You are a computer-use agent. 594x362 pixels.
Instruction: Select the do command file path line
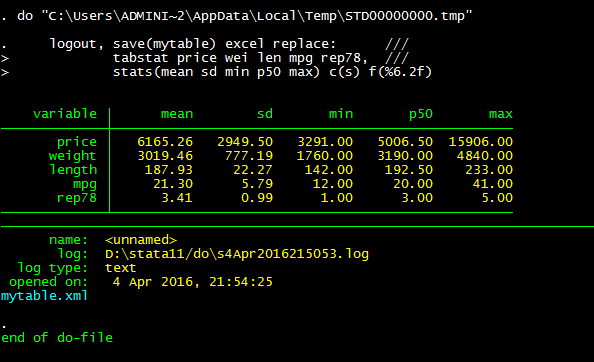pos(237,16)
